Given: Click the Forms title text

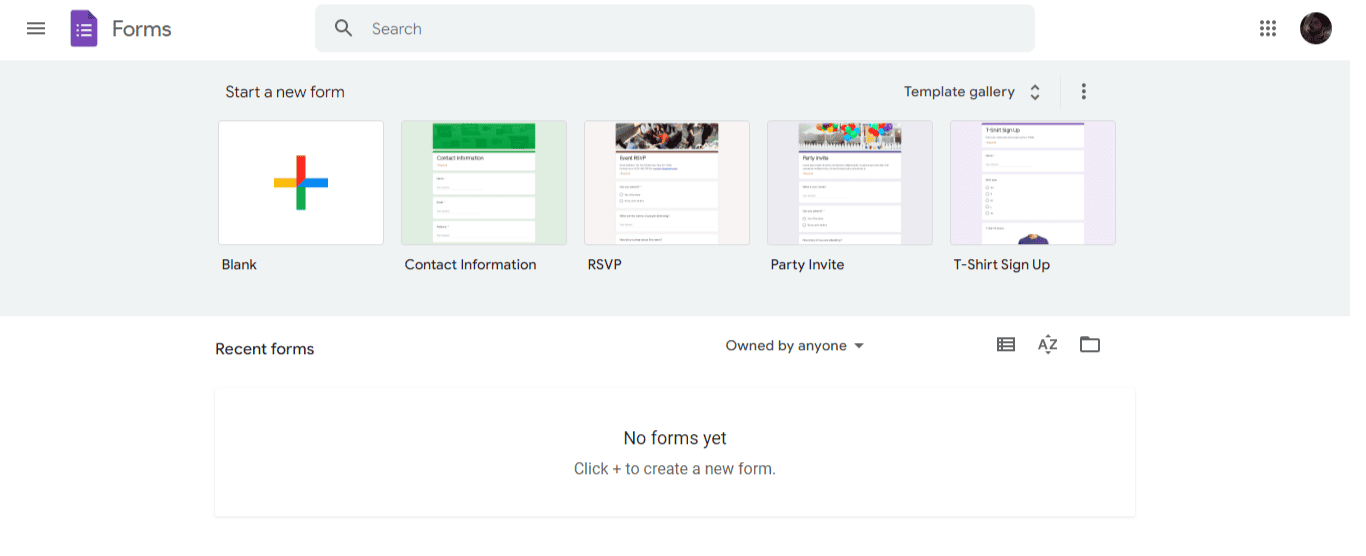Looking at the screenshot, I should coord(142,29).
